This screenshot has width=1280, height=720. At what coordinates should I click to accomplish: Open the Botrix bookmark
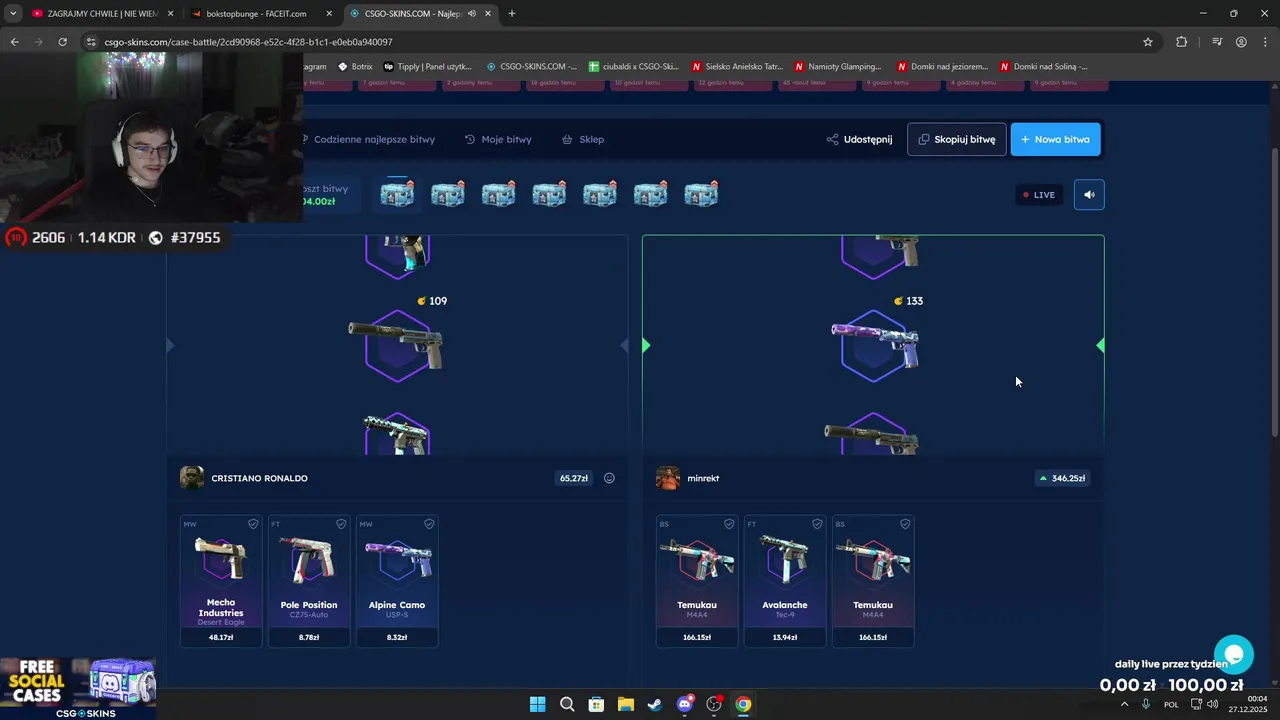[x=355, y=67]
